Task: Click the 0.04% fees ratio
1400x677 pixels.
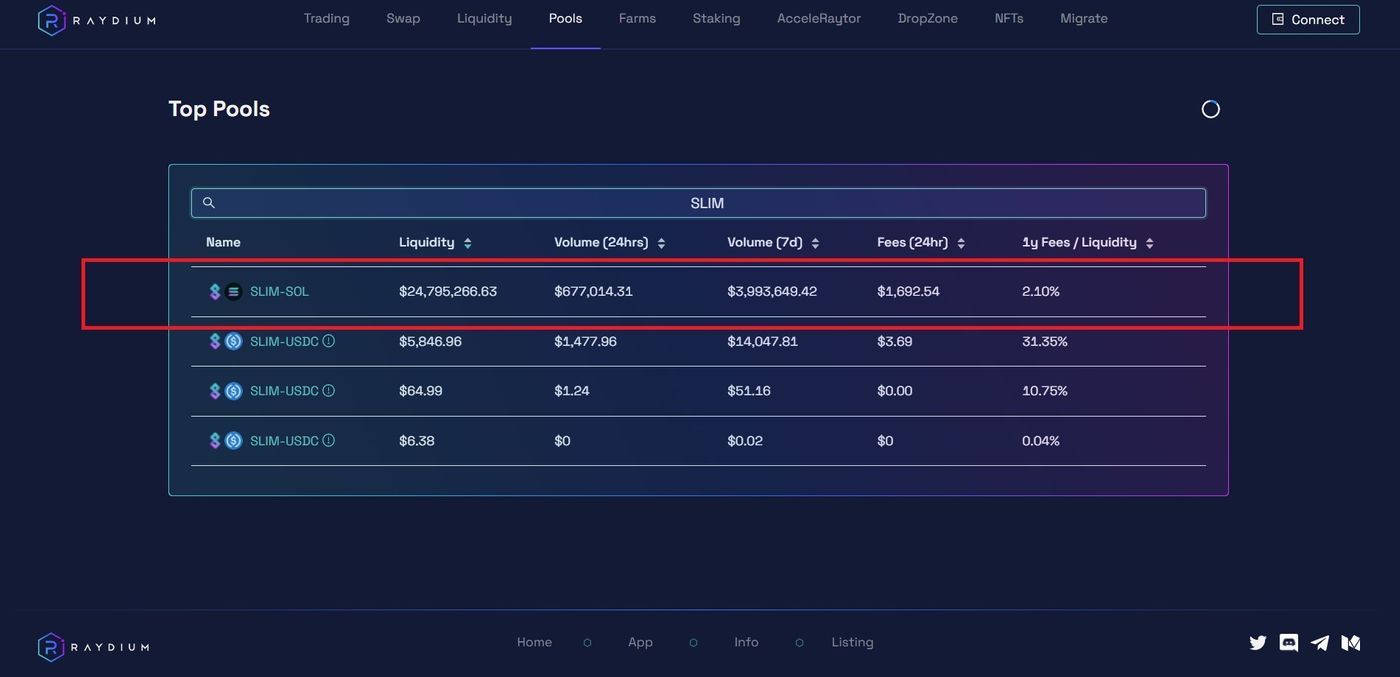Action: click(x=1041, y=441)
